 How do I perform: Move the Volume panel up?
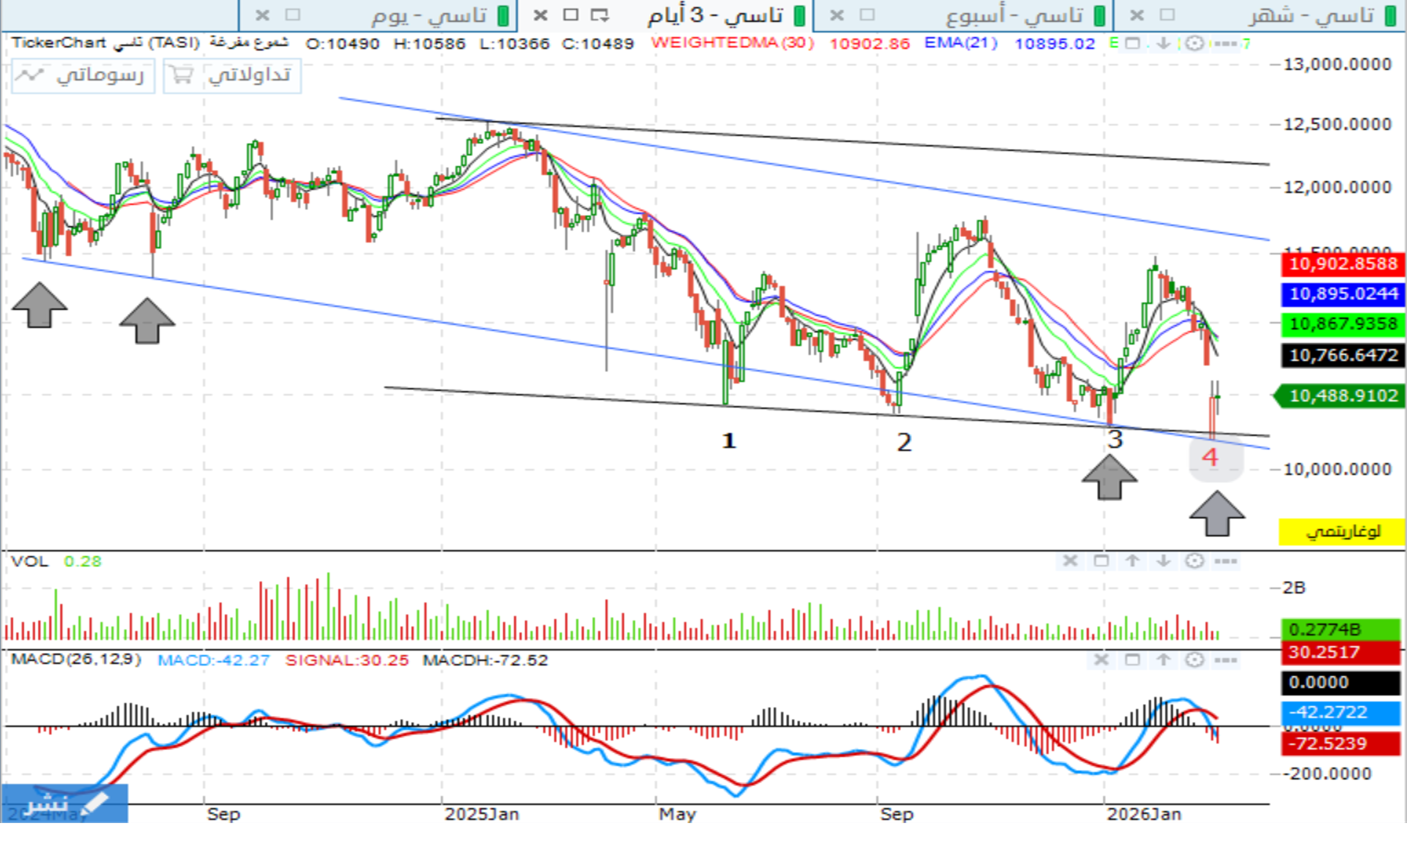click(x=1132, y=561)
